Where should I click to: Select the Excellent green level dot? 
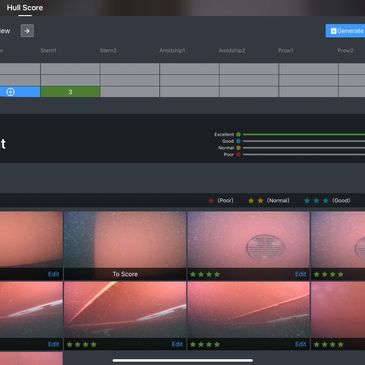pos(238,134)
